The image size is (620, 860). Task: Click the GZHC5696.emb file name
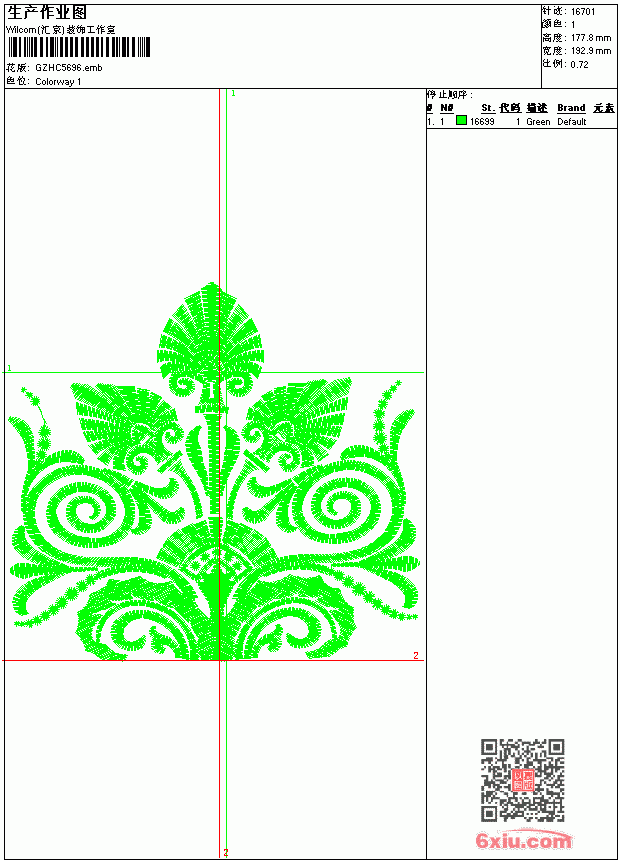pos(69,68)
